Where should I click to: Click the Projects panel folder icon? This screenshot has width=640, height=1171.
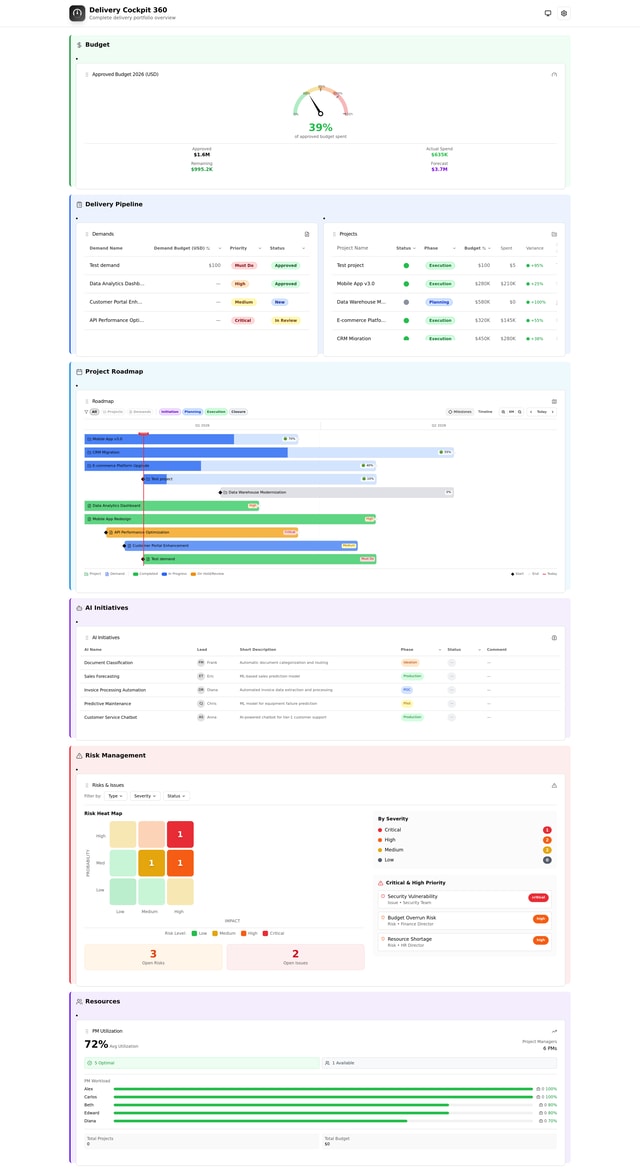554,234
